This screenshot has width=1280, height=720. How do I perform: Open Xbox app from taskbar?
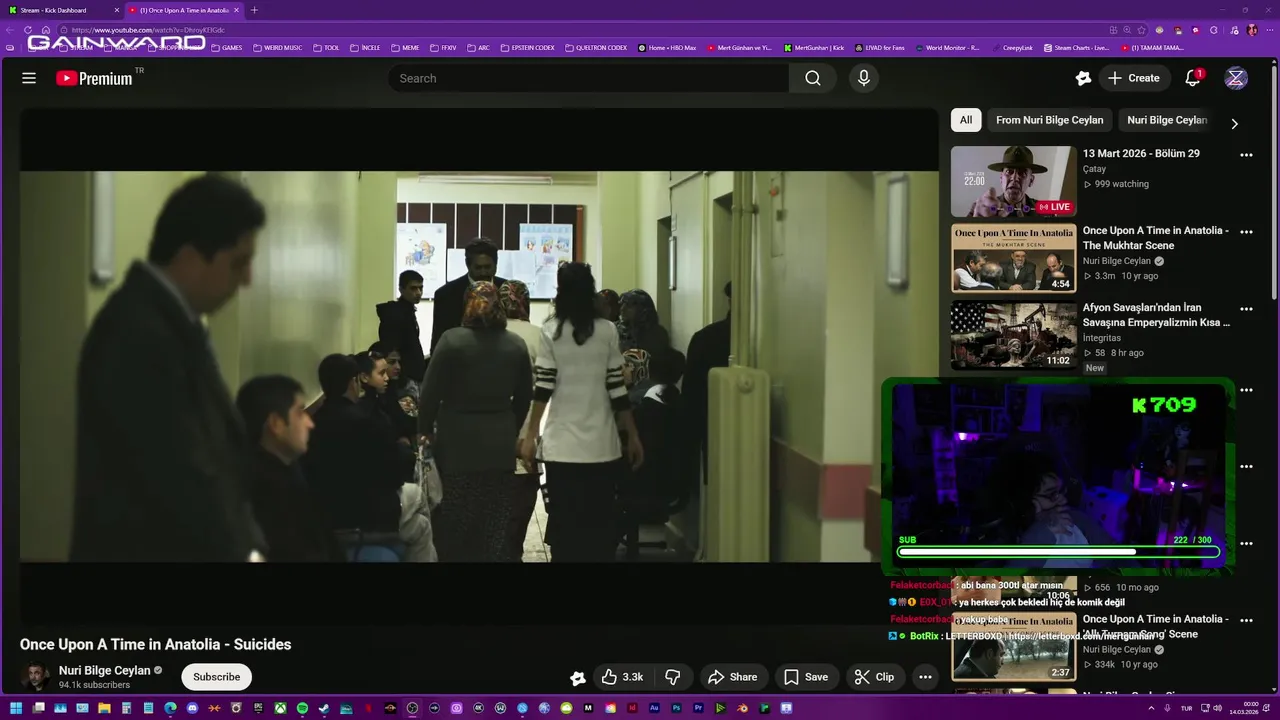click(280, 709)
